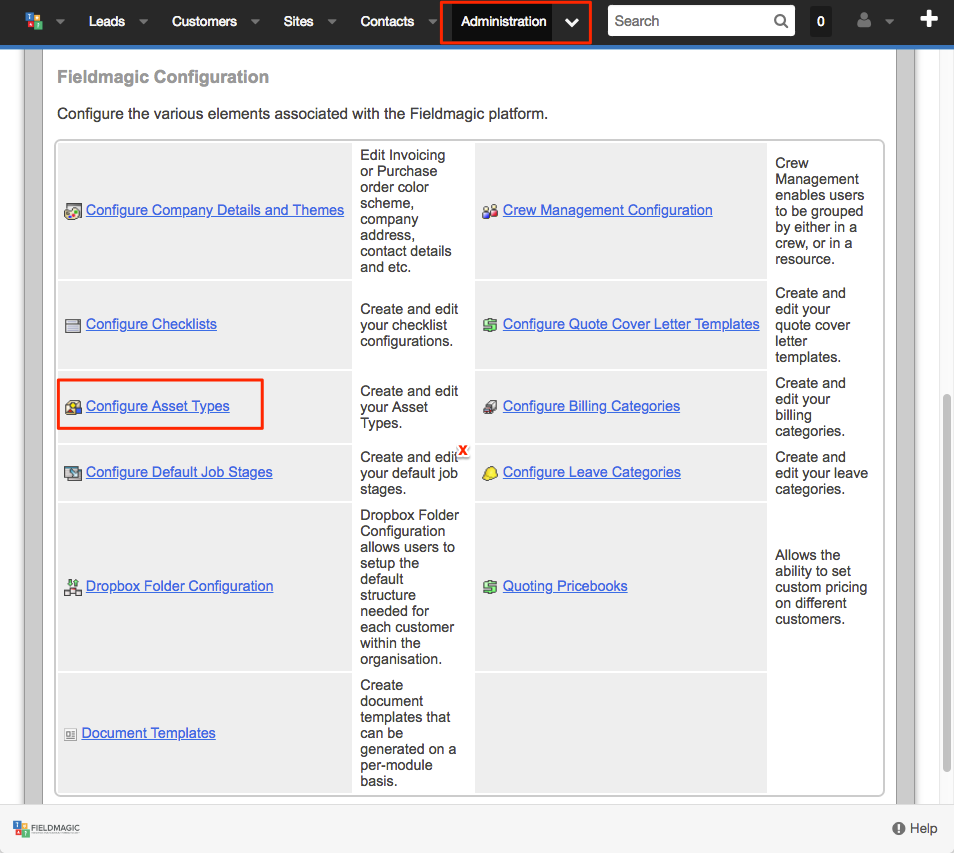The height and width of the screenshot is (853, 954).
Task: Click 'Create and edit your billing categories.' text
Action: (x=810, y=407)
